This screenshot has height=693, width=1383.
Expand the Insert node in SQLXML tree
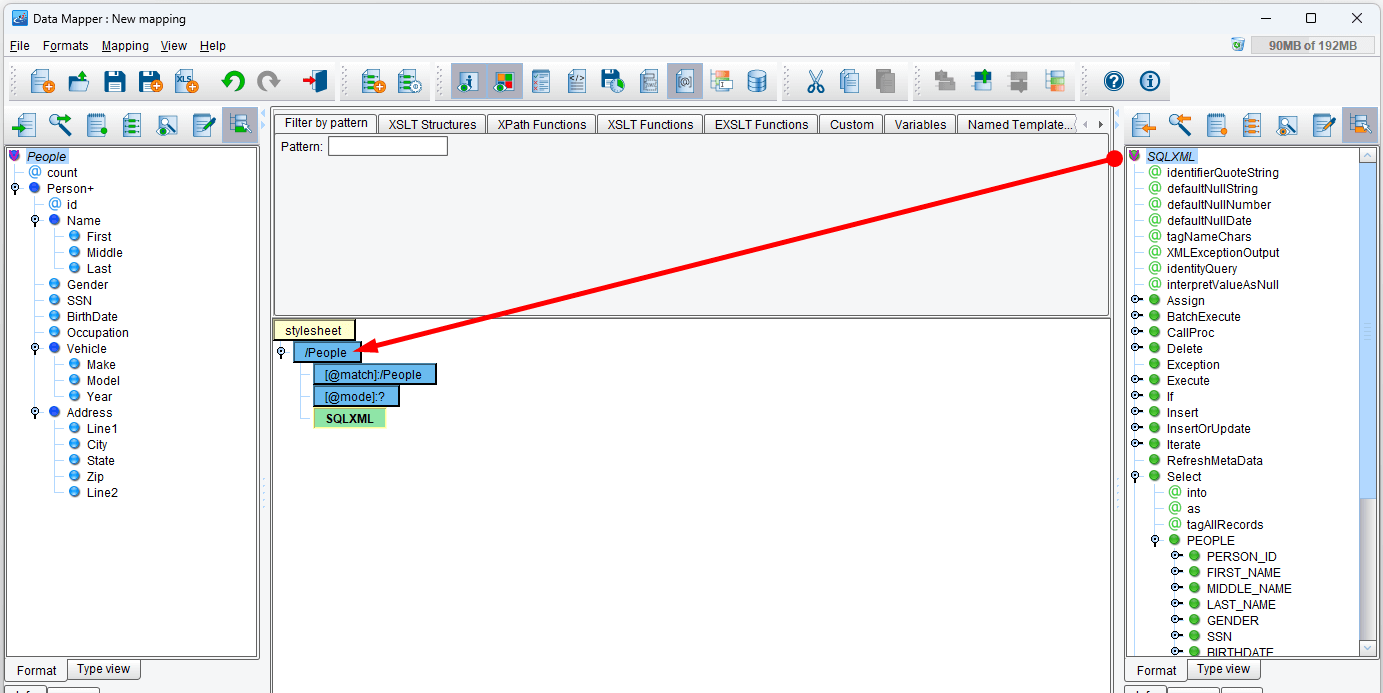[1136, 413]
